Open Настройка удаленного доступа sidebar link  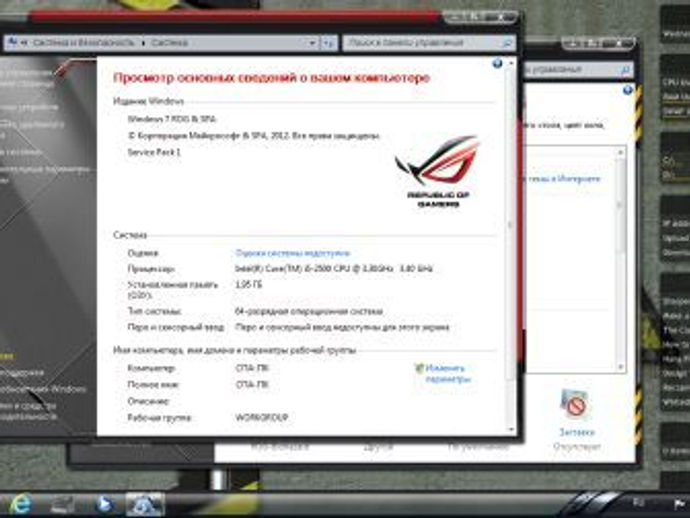click(32, 129)
